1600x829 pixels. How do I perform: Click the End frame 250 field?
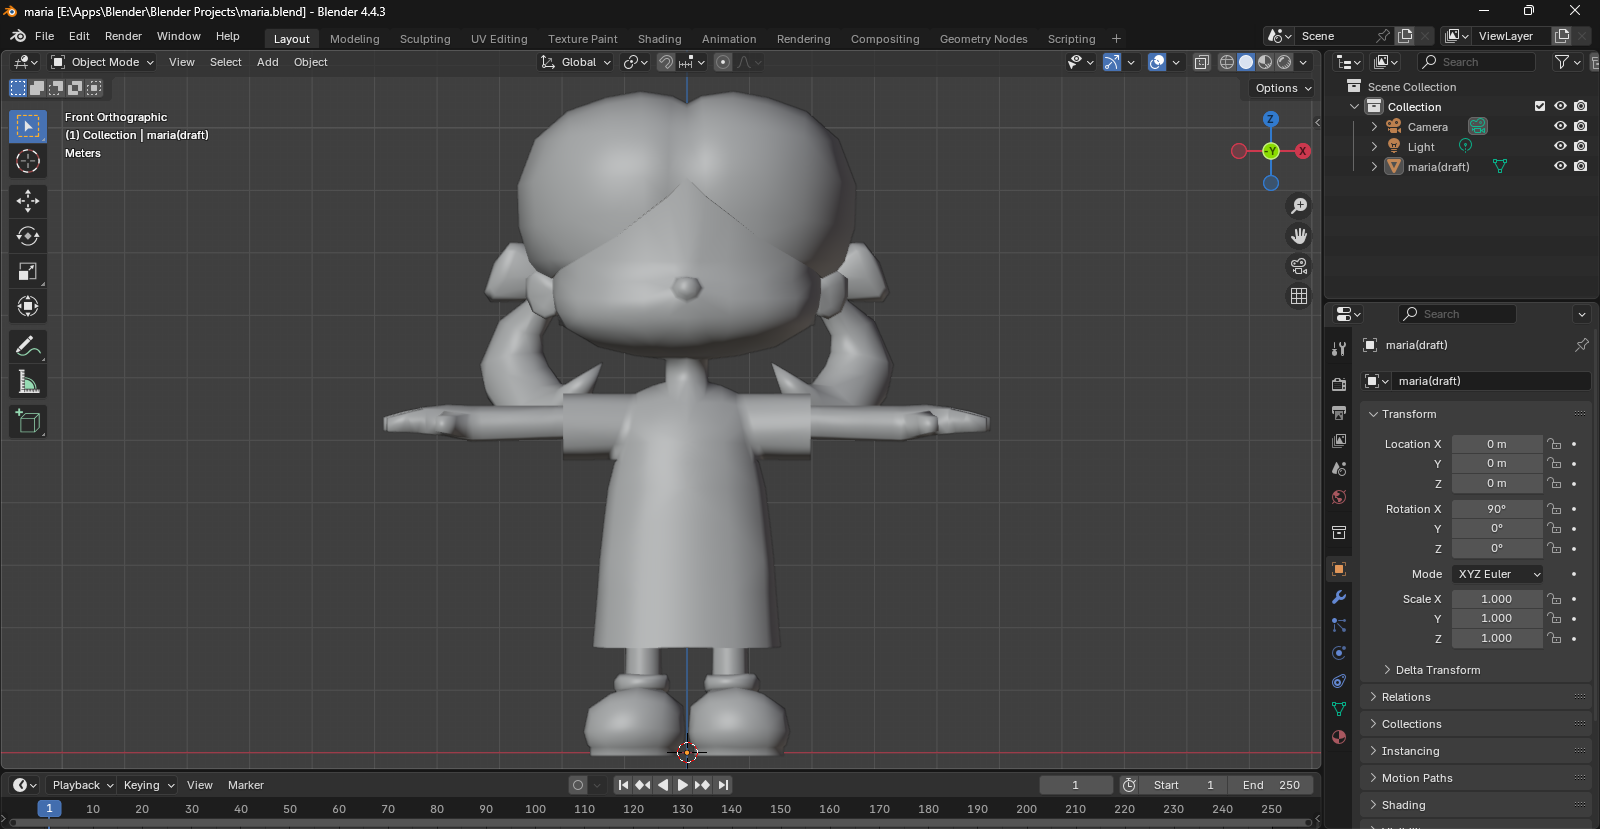[1271, 785]
